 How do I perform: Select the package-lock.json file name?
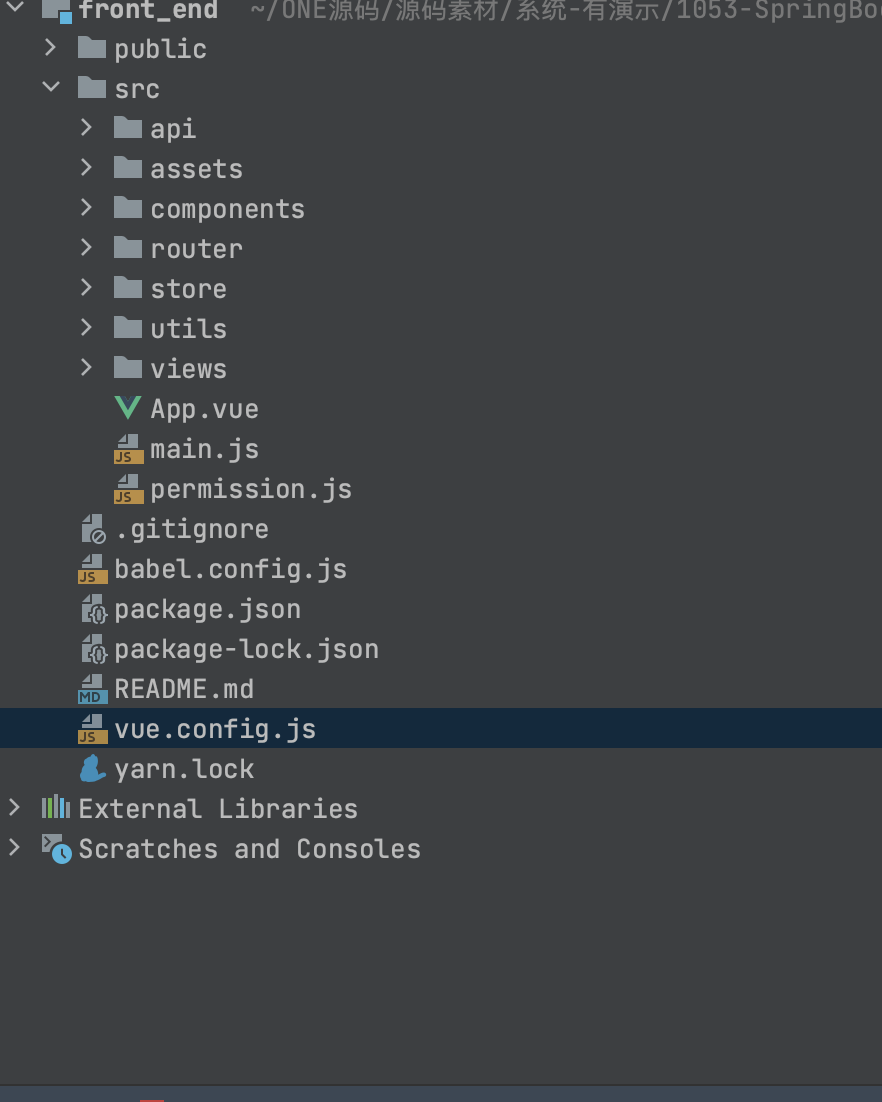pyautogui.click(x=246, y=649)
